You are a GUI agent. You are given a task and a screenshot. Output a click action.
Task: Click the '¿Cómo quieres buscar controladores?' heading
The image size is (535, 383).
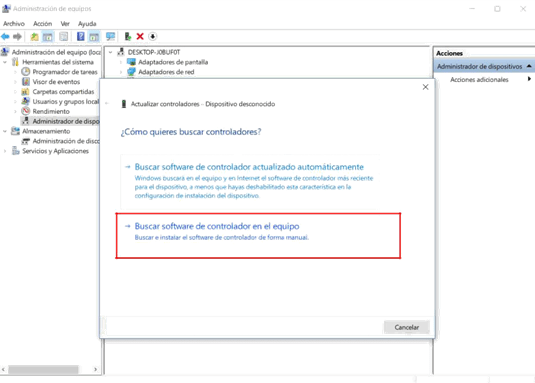(191, 132)
